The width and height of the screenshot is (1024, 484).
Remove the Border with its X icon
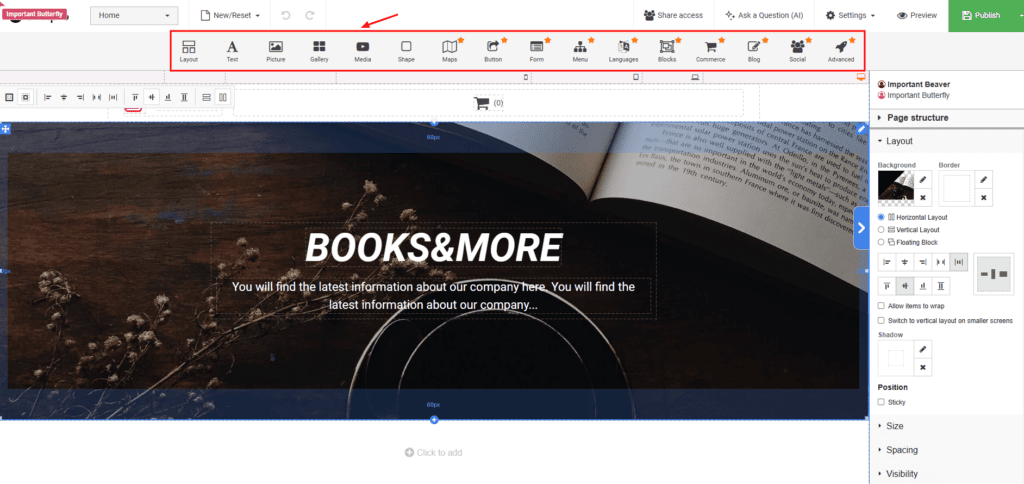click(984, 197)
